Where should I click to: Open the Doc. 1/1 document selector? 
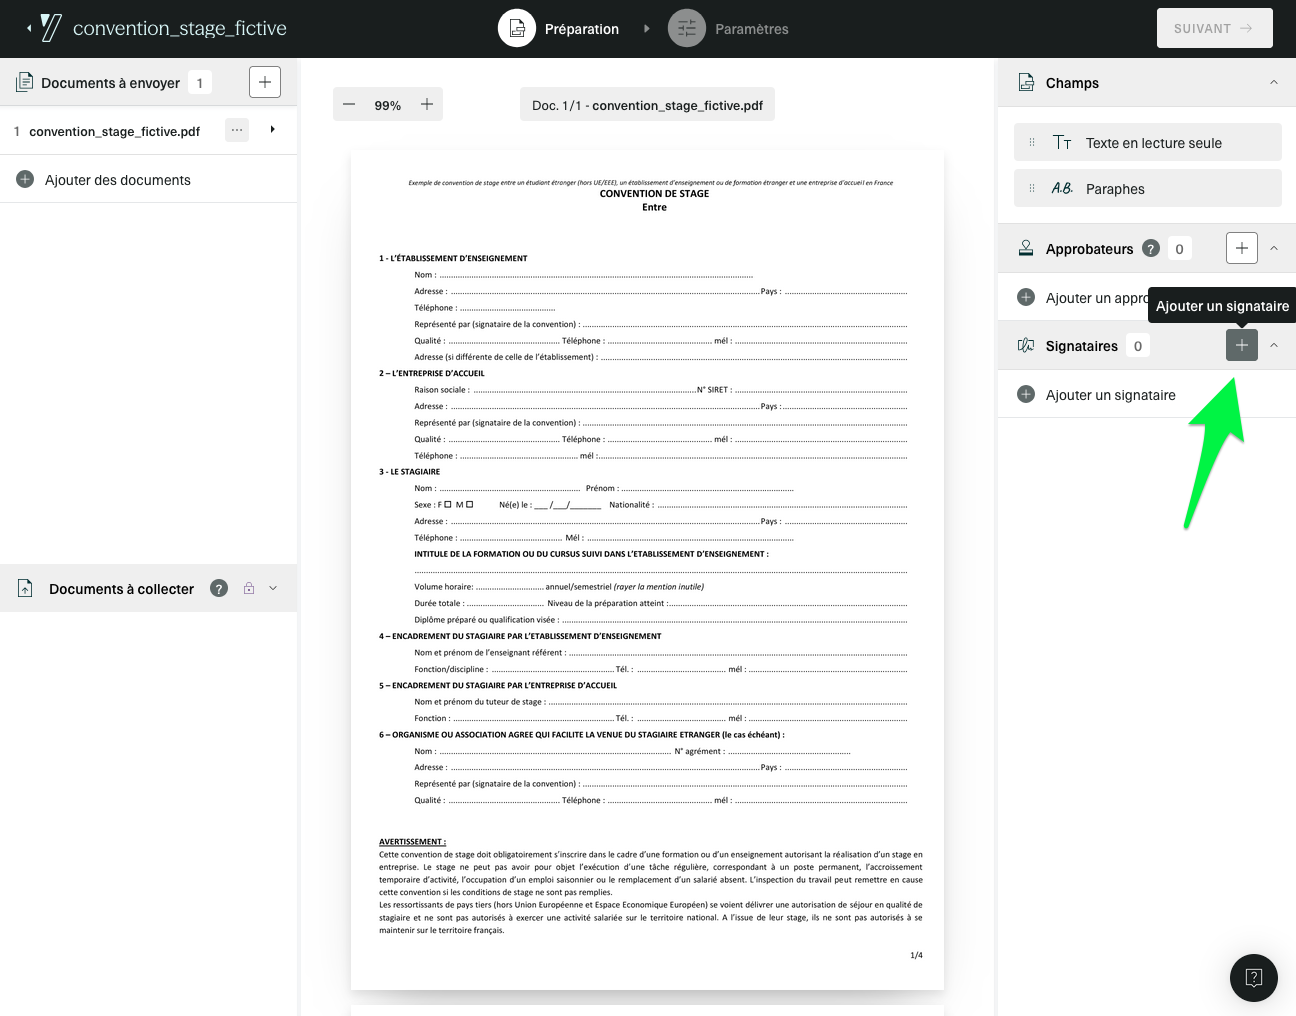[647, 104]
